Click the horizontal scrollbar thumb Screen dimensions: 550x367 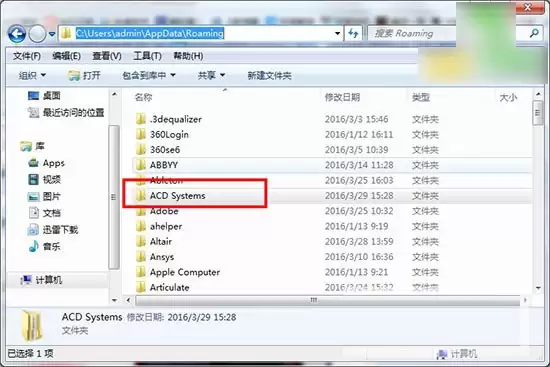[328, 300]
